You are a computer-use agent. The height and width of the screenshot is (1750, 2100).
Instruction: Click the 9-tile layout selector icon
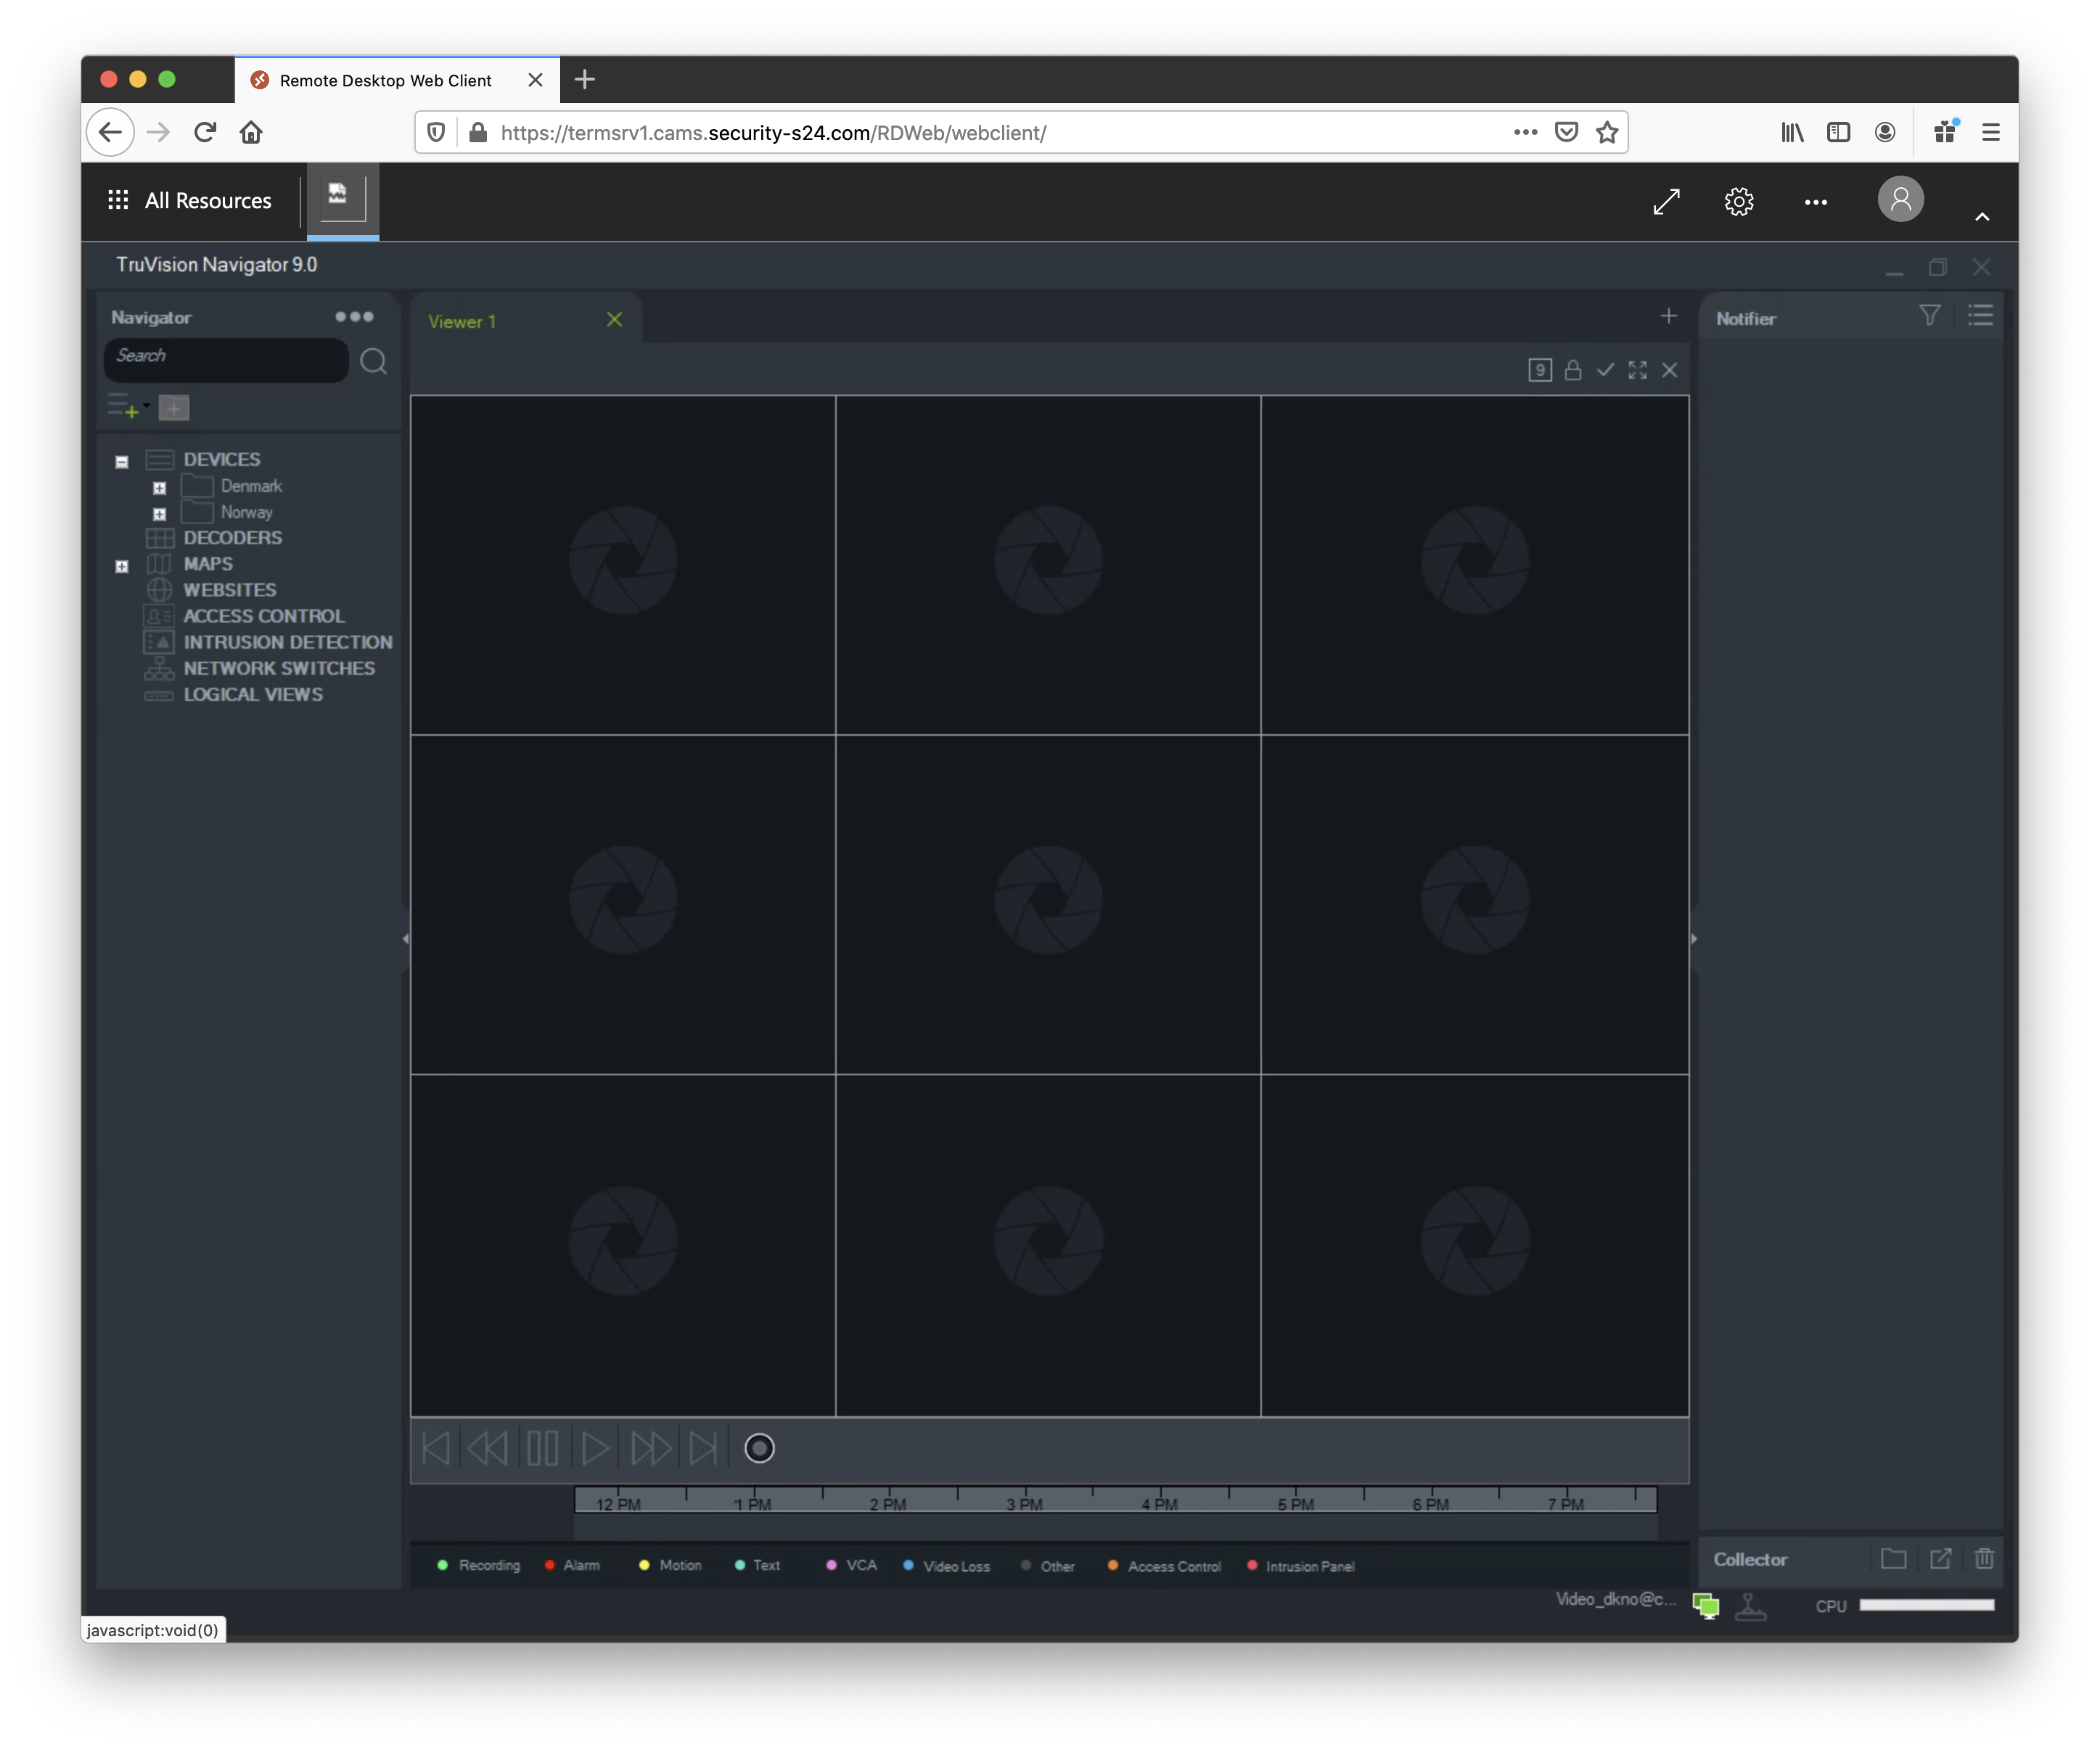pyautogui.click(x=1540, y=370)
